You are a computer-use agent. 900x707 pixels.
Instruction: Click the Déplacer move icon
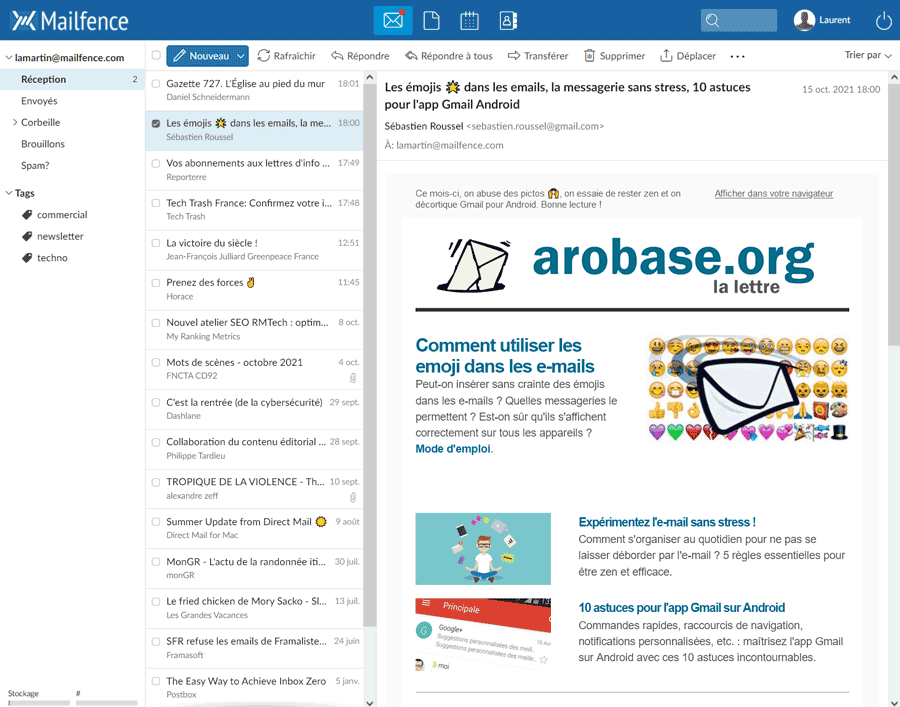pyautogui.click(x=666, y=56)
